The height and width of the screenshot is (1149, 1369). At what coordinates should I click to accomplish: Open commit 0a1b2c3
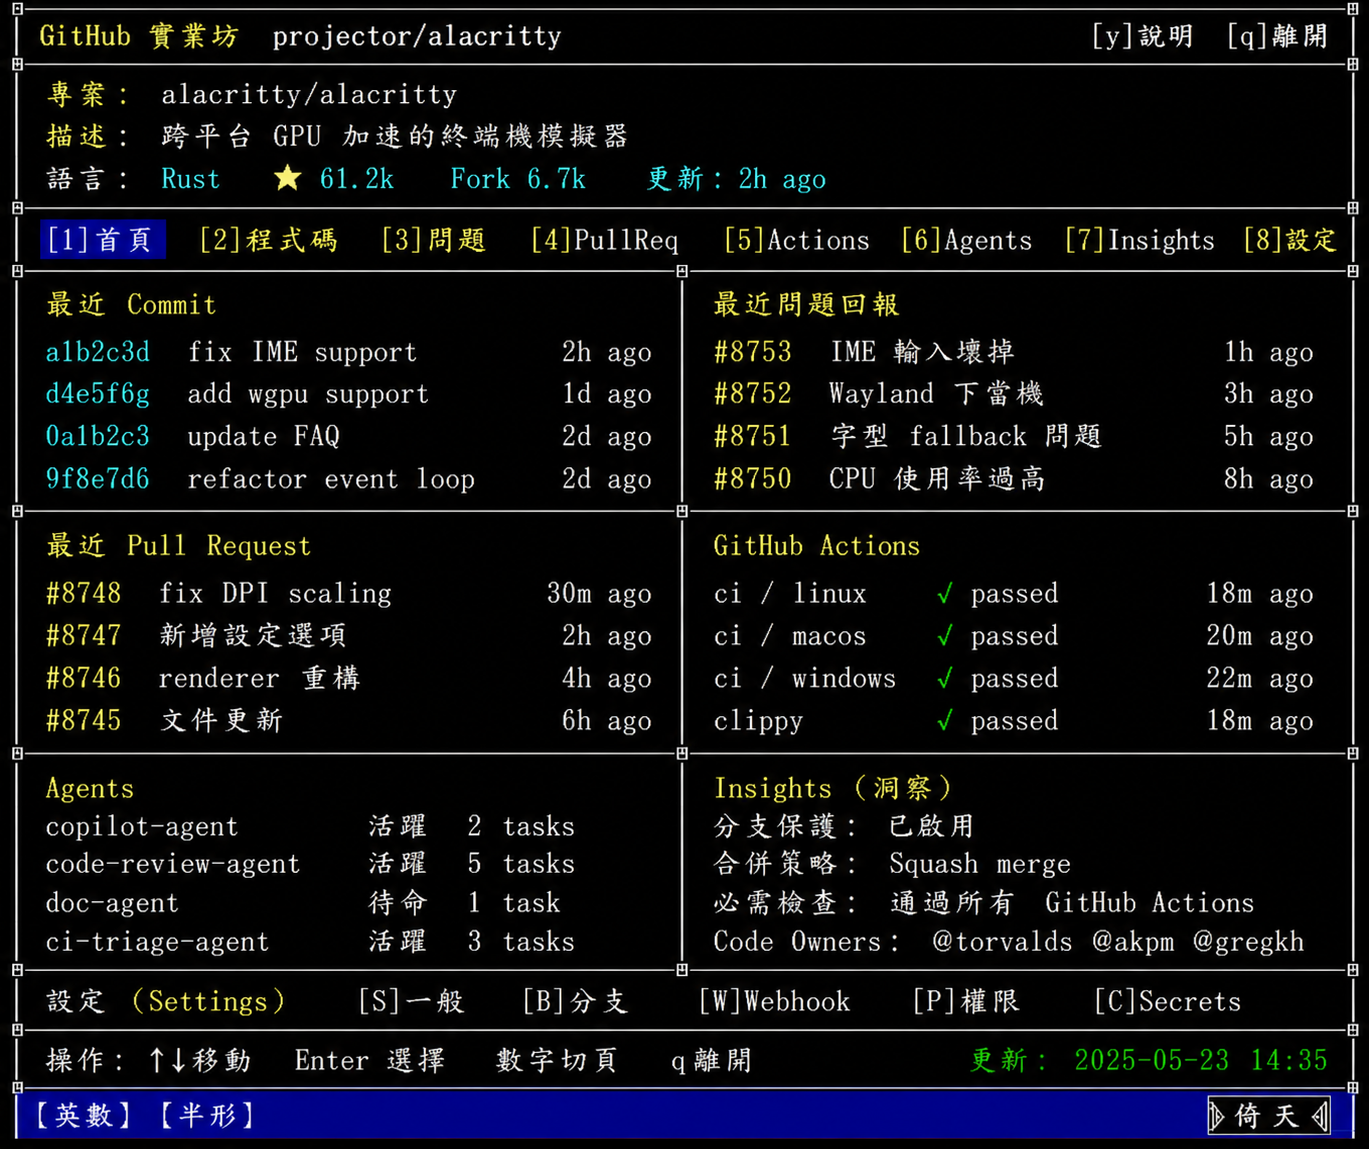pos(98,436)
